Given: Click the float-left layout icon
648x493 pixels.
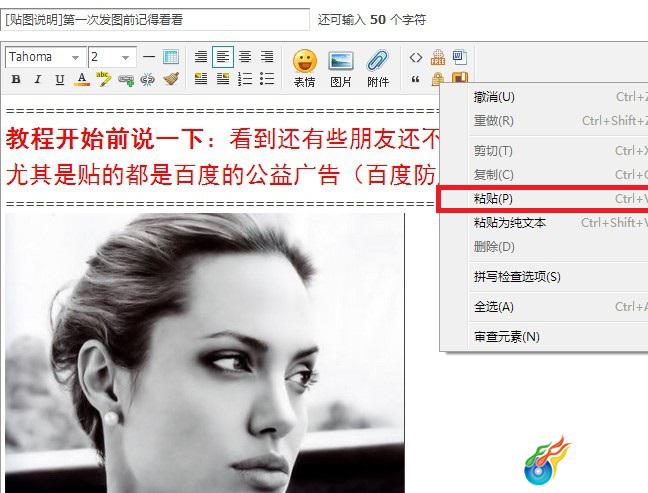Looking at the screenshot, I should click(x=201, y=79).
